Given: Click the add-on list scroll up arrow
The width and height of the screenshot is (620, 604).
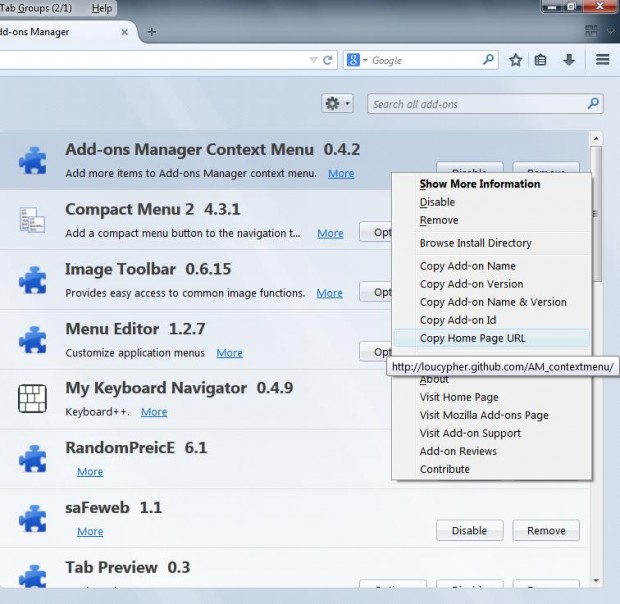Looking at the screenshot, I should pos(596,139).
